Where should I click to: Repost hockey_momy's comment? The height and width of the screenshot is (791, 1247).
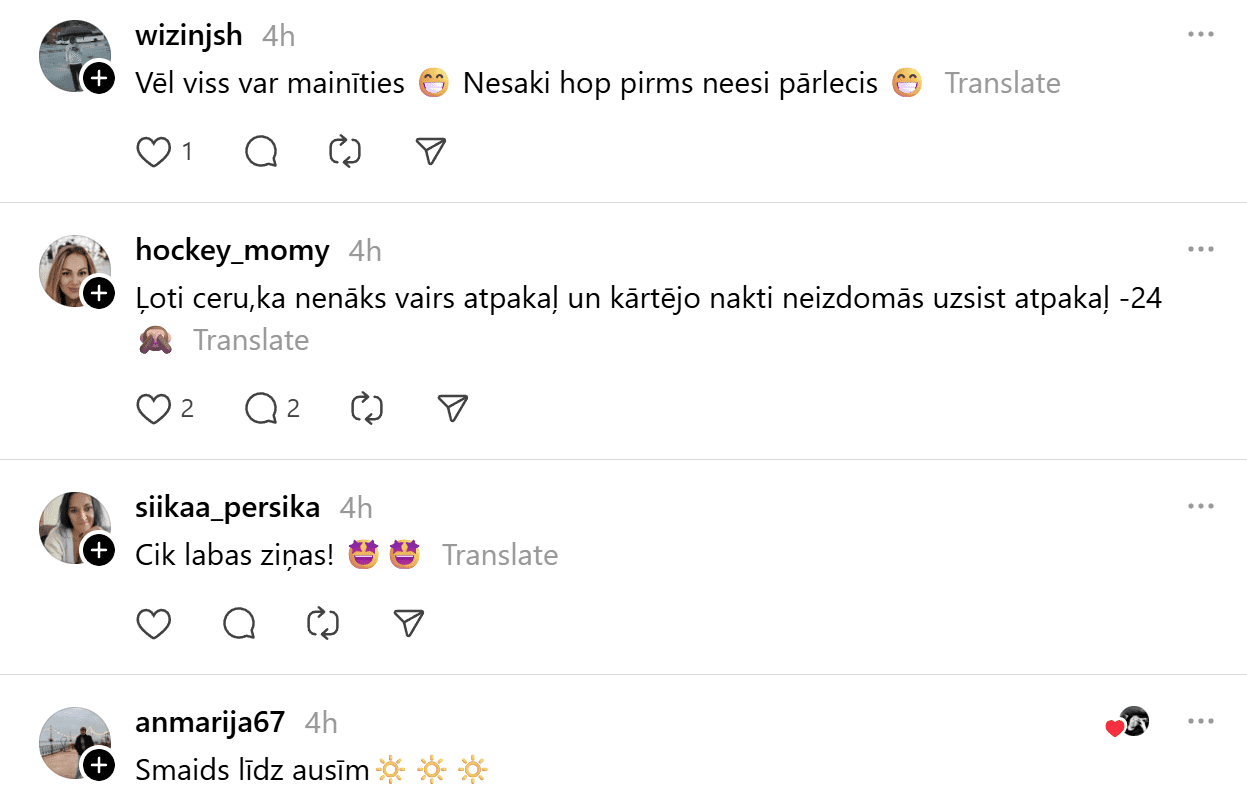click(x=367, y=408)
